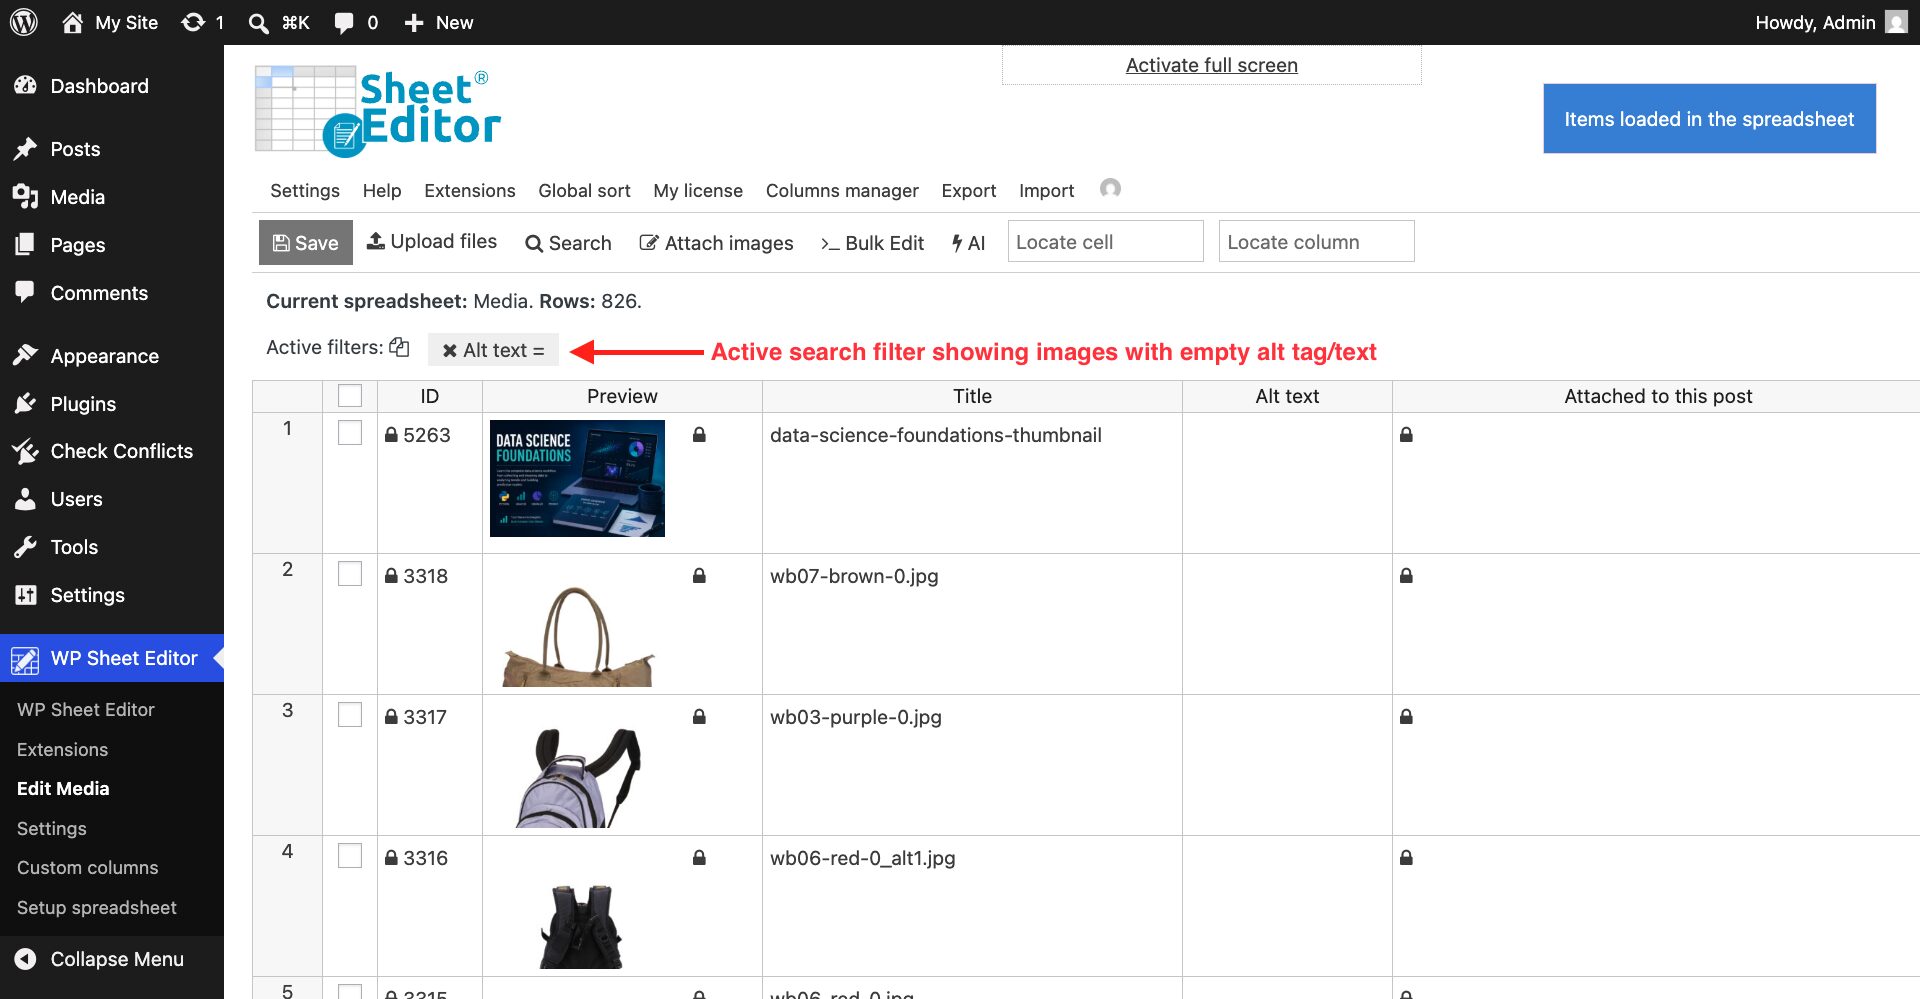Open Media library icon in sidebar
The image size is (1920, 999).
click(x=25, y=197)
